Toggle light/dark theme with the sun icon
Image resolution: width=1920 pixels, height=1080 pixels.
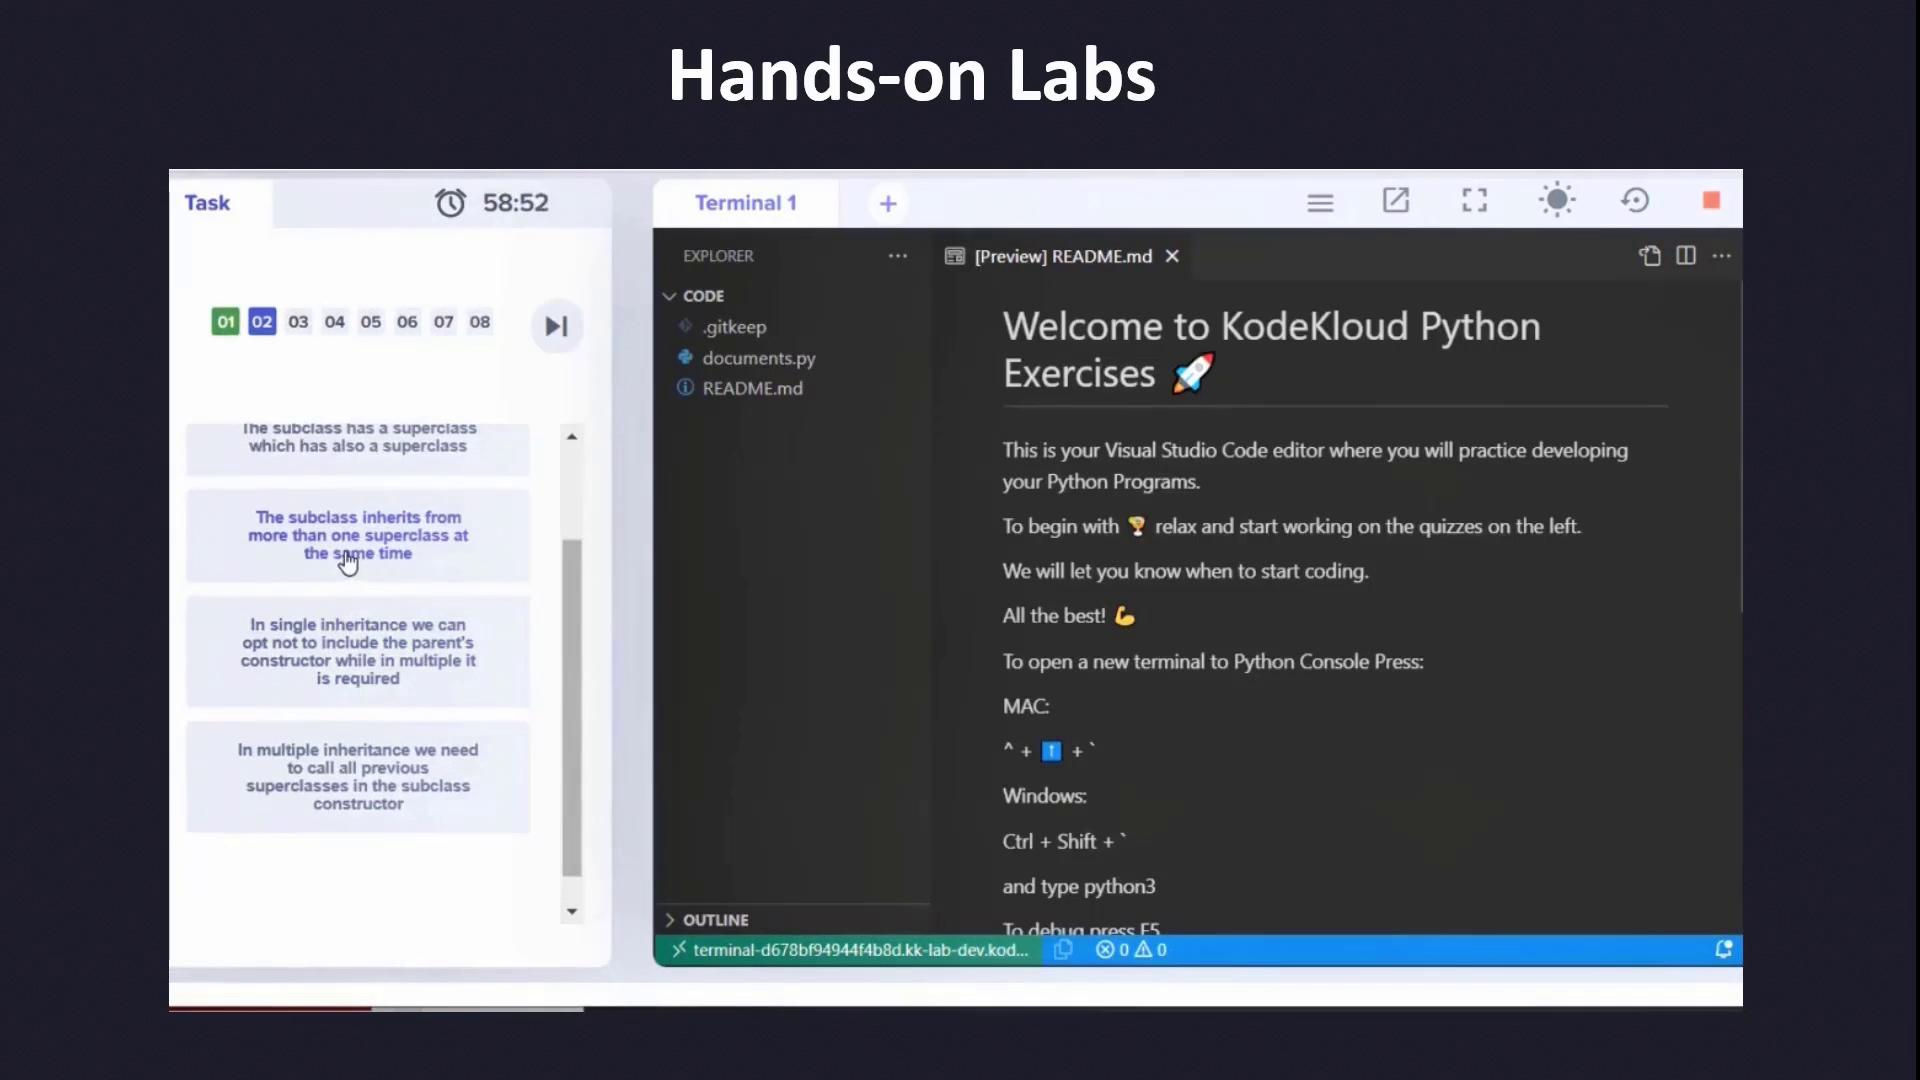pos(1556,201)
